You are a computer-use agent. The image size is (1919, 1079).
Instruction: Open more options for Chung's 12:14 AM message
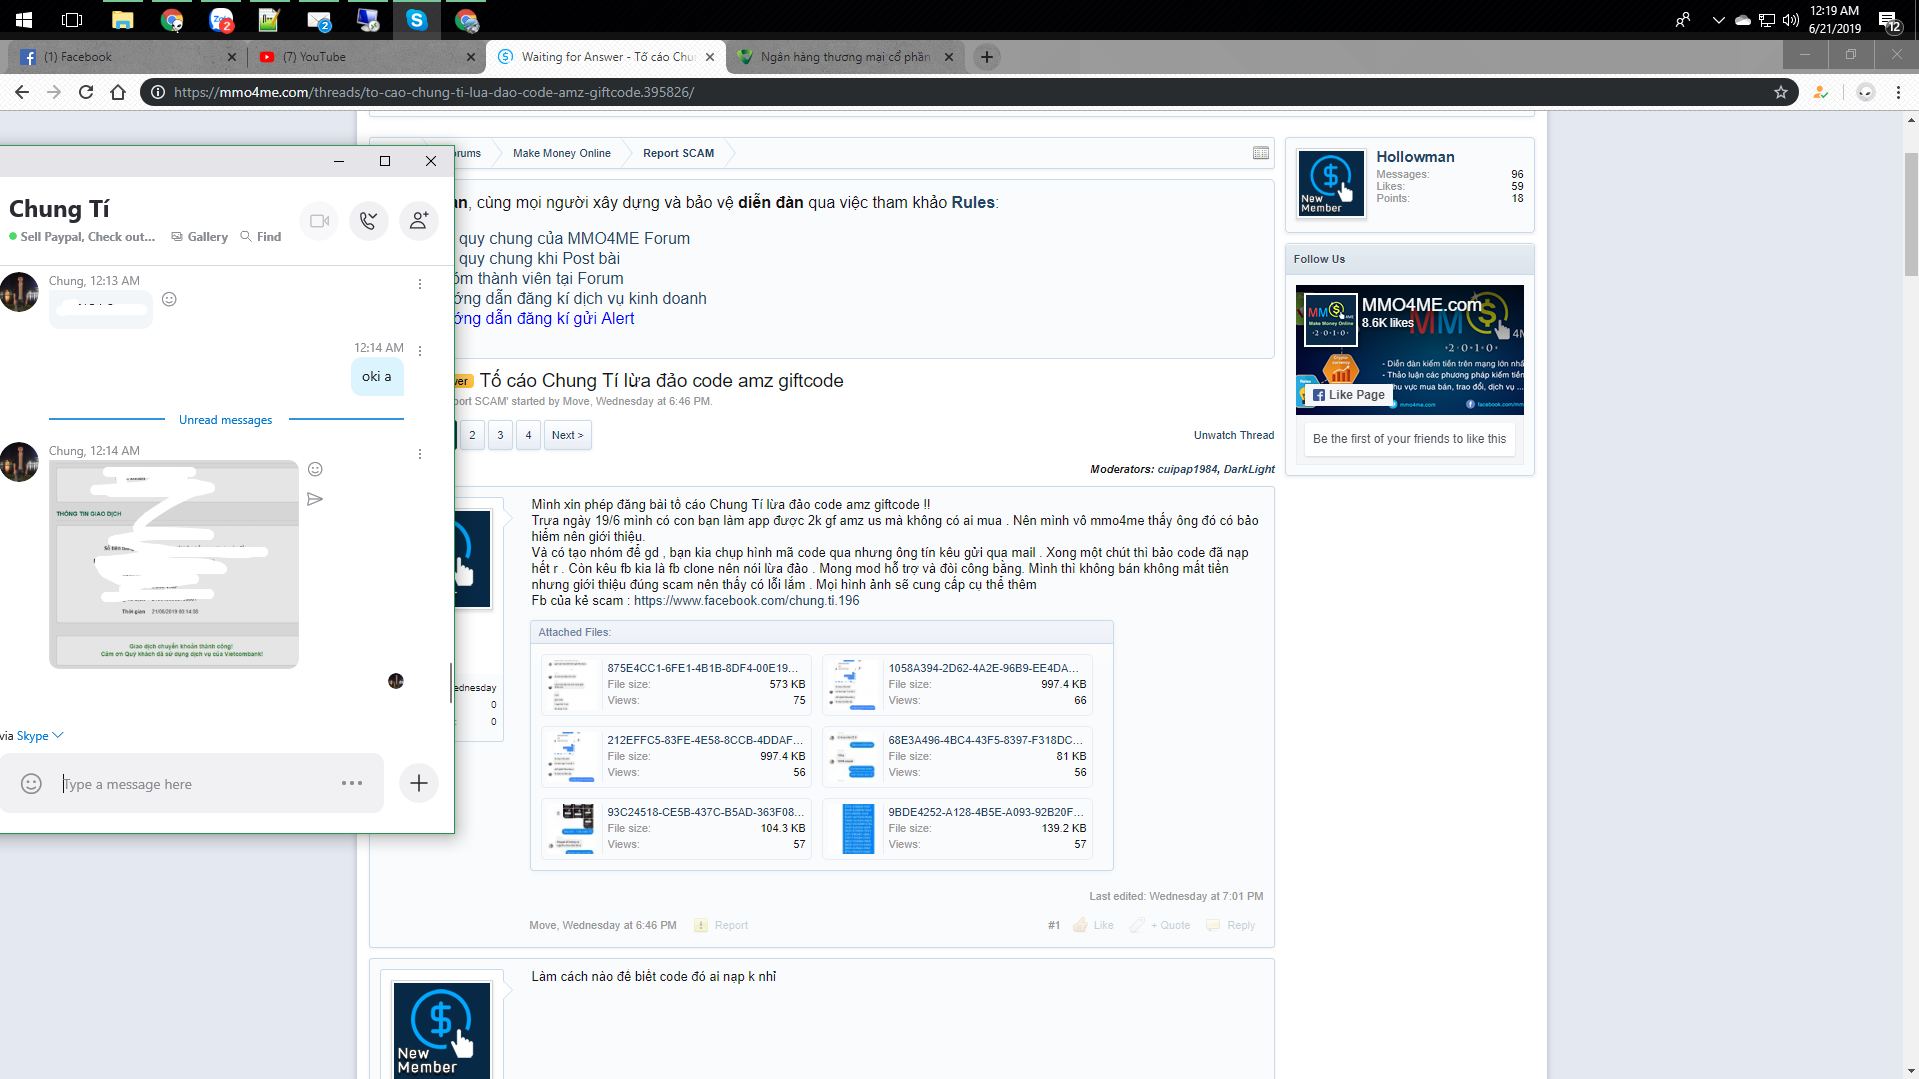(x=420, y=454)
